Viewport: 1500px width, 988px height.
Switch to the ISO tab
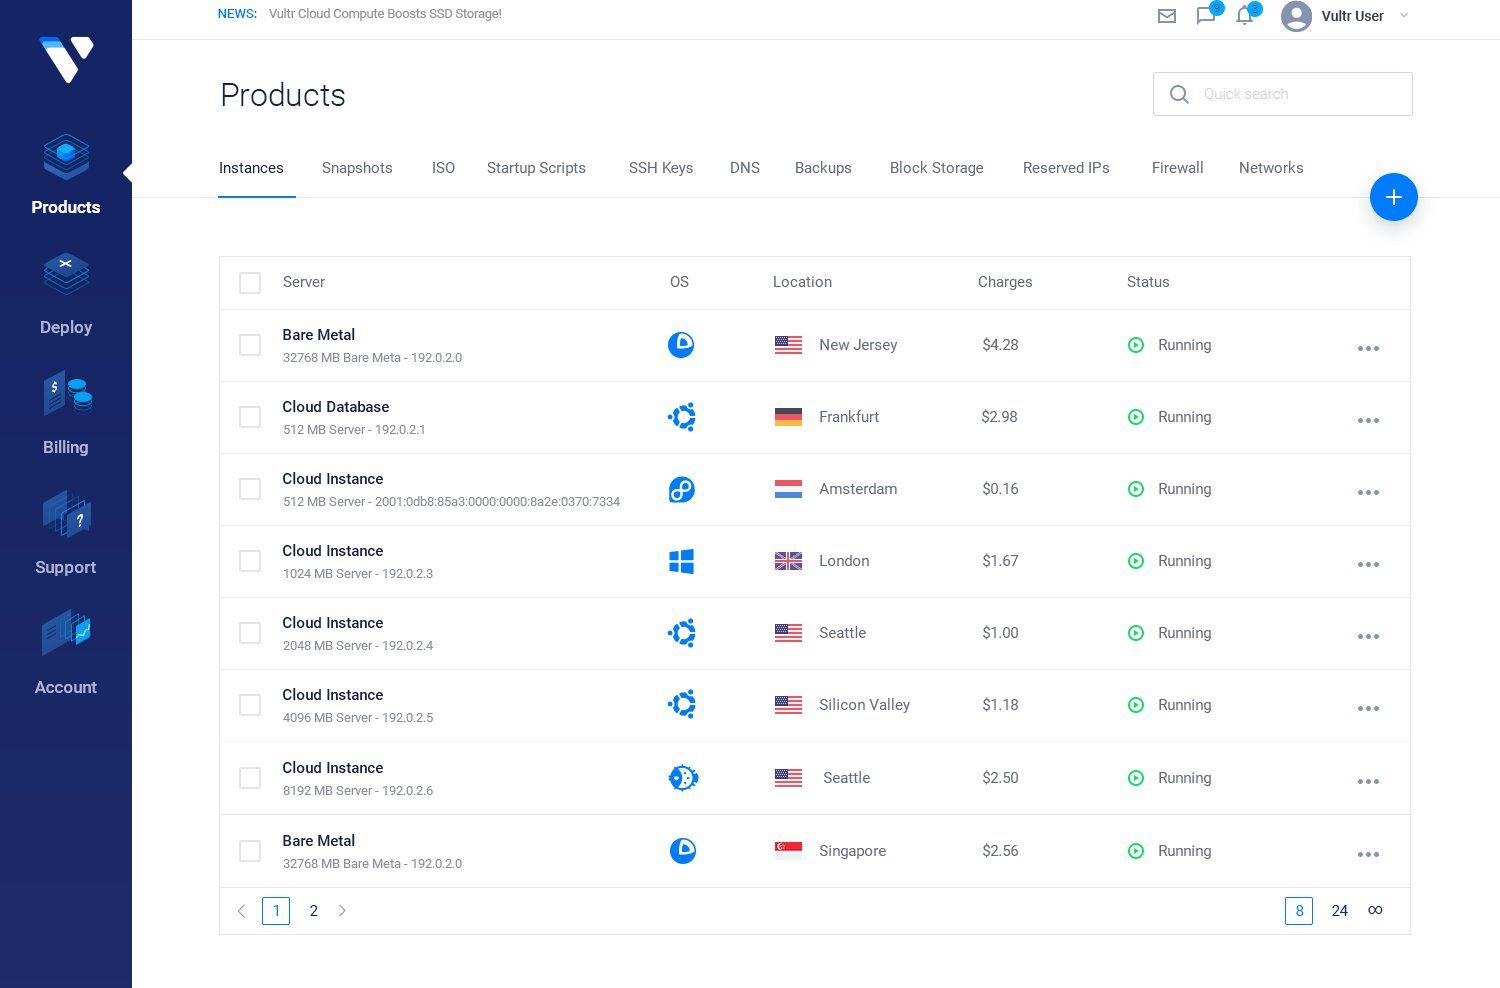[x=443, y=168]
